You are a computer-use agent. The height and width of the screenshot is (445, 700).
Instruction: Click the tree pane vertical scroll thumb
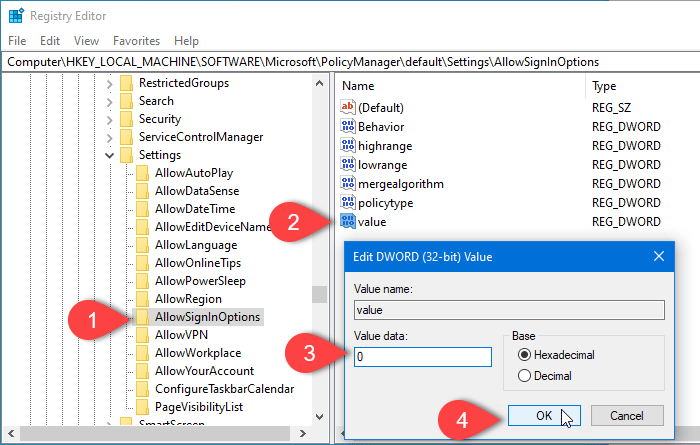click(319, 294)
